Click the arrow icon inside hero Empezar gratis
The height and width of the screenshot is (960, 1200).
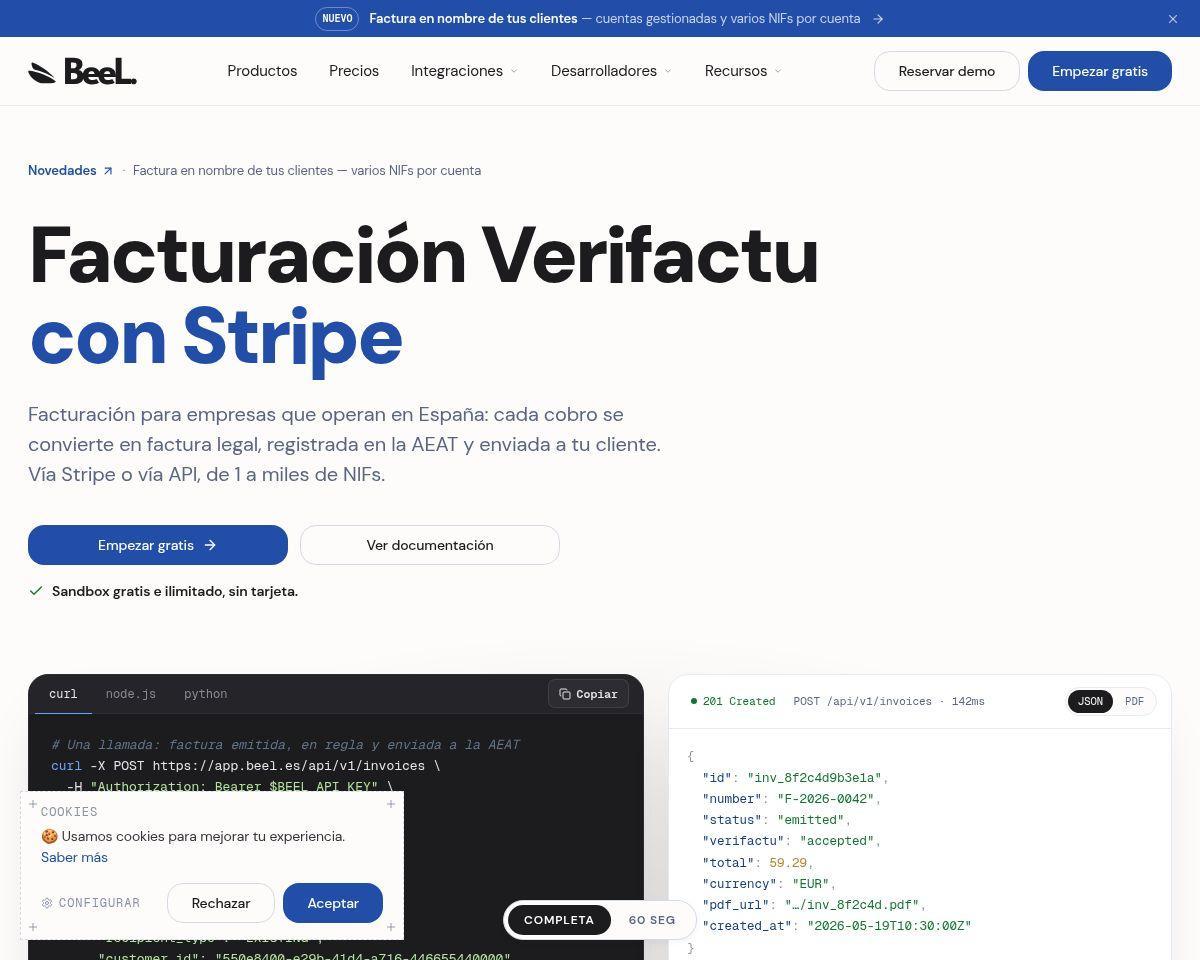210,545
